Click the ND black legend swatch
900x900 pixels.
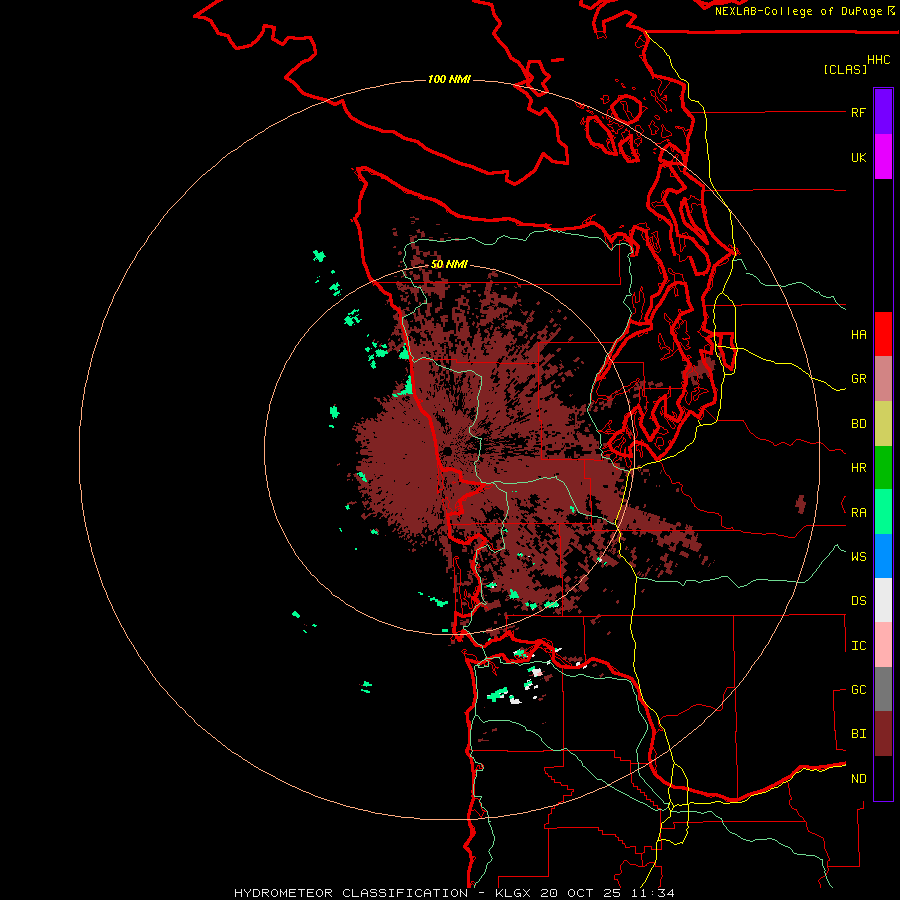tap(883, 778)
